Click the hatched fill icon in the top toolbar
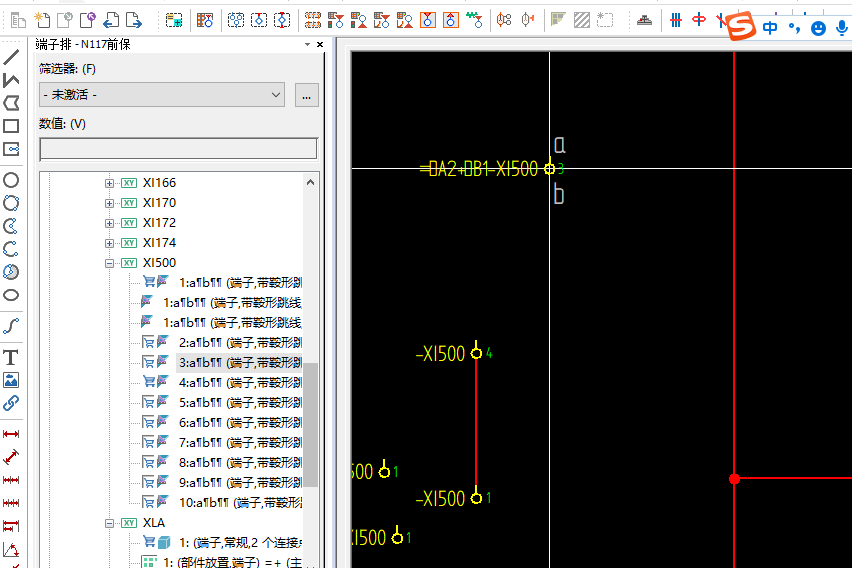 pos(581,19)
